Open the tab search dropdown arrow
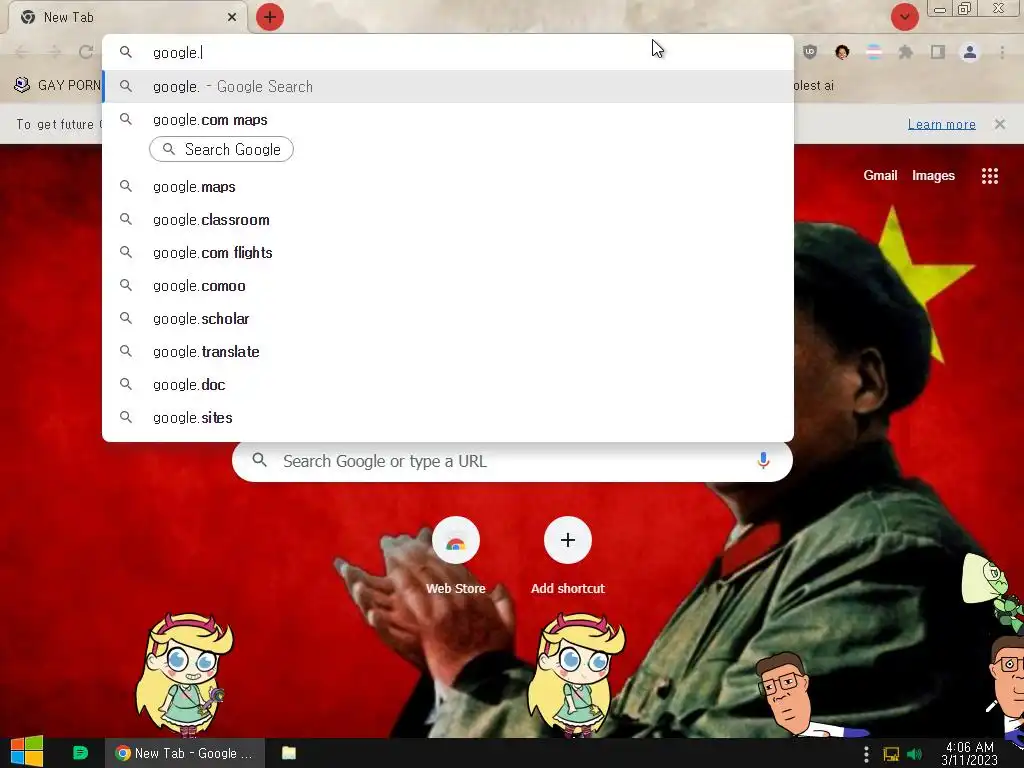The width and height of the screenshot is (1024, 768). (x=904, y=17)
